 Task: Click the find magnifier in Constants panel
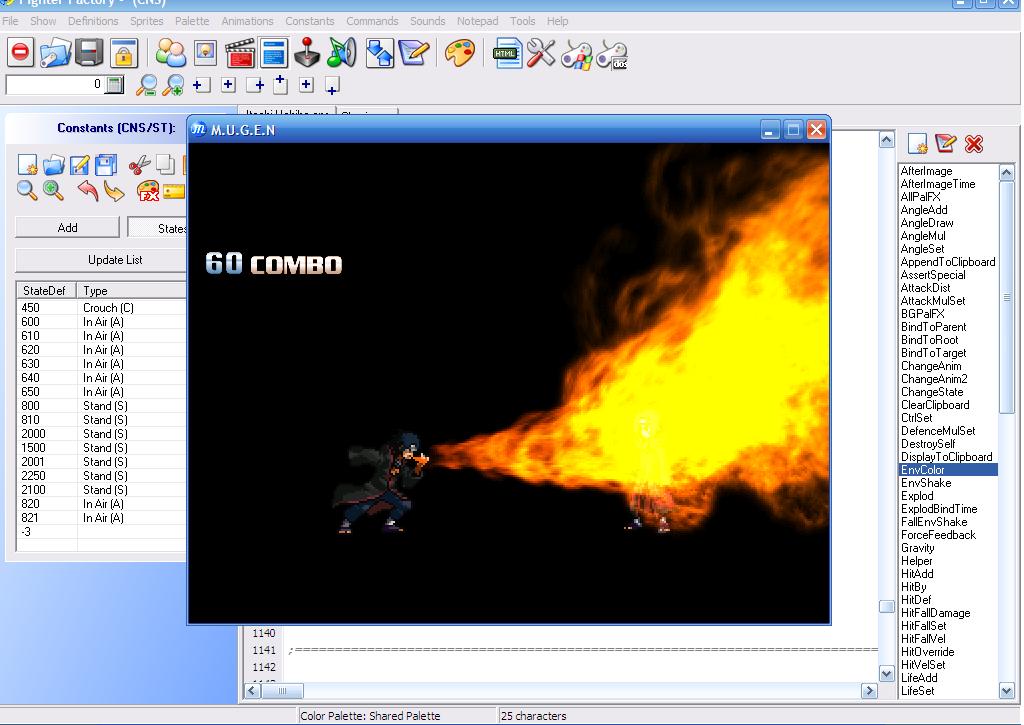pos(27,190)
